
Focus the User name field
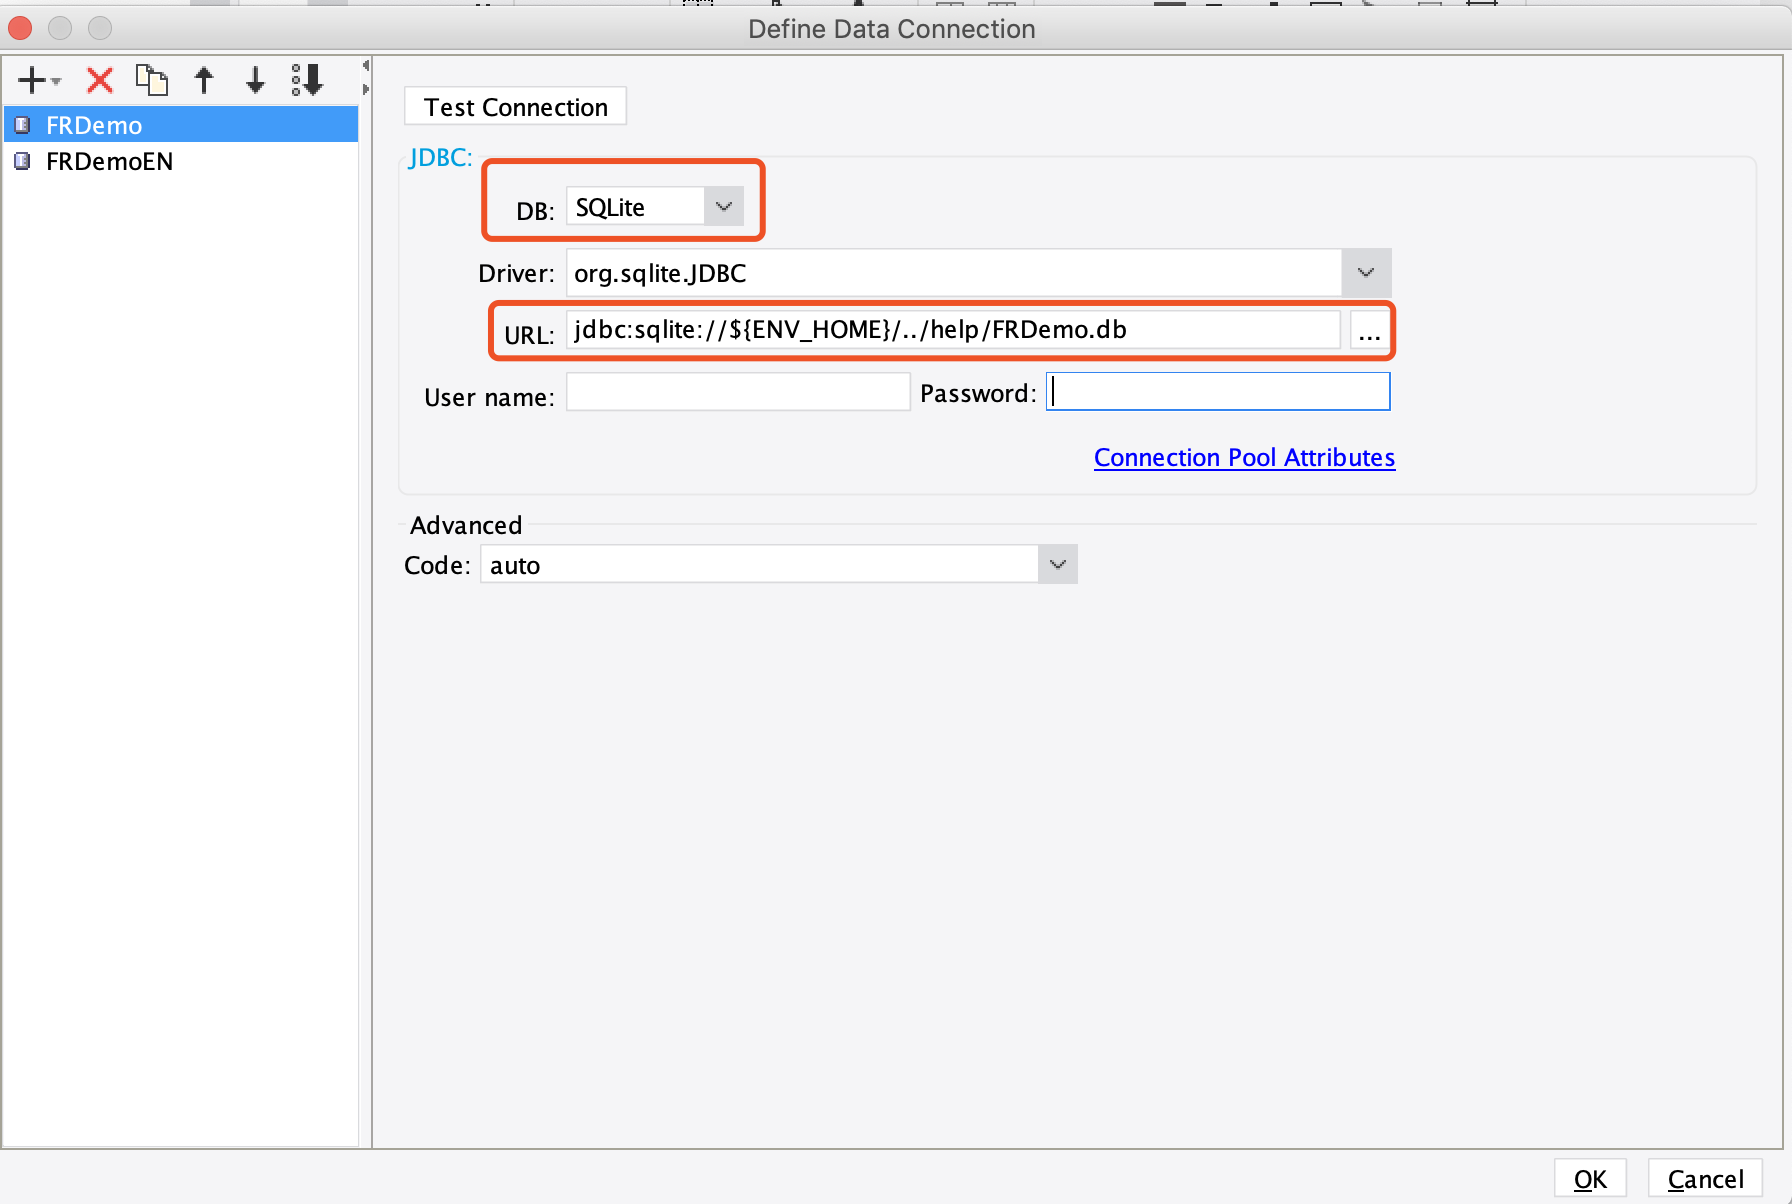coord(738,392)
